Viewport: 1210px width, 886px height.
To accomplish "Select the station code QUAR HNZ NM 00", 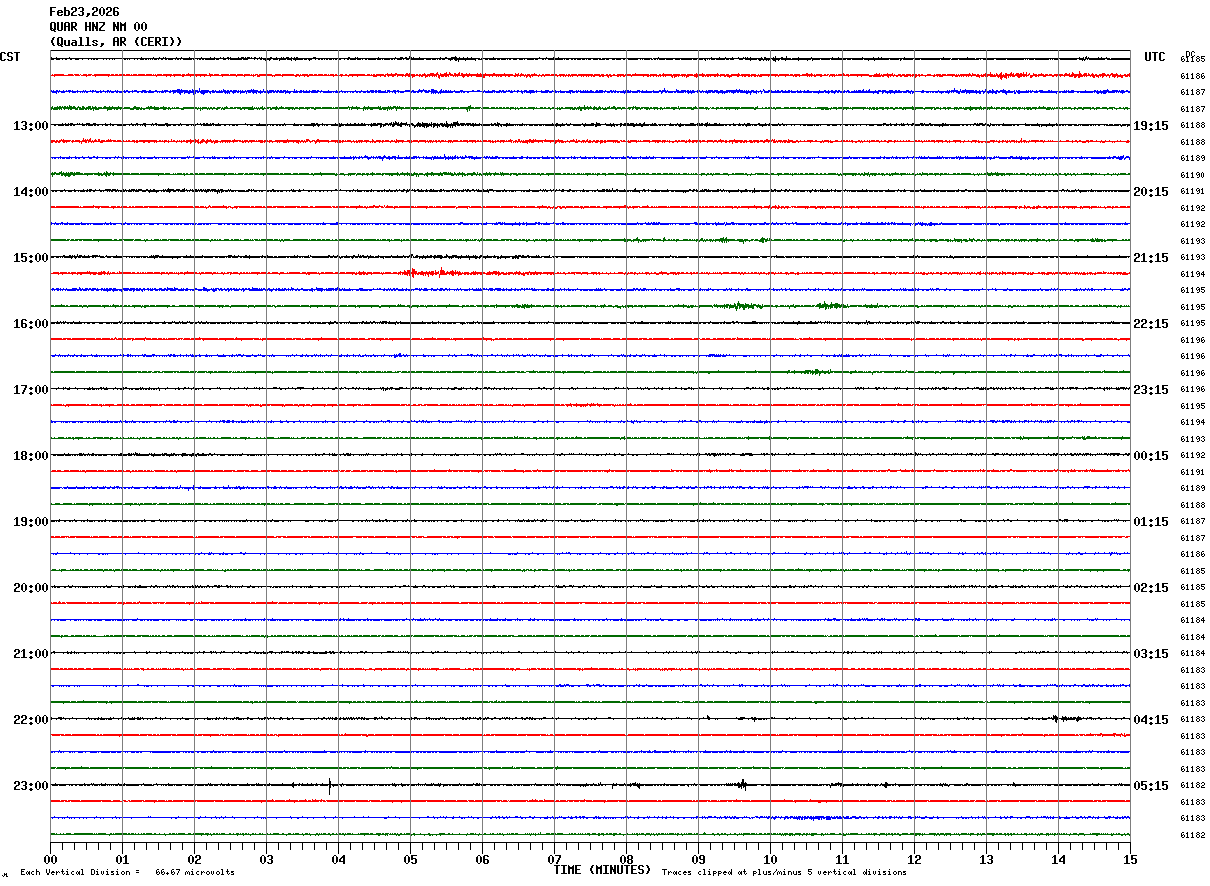I will tap(98, 27).
